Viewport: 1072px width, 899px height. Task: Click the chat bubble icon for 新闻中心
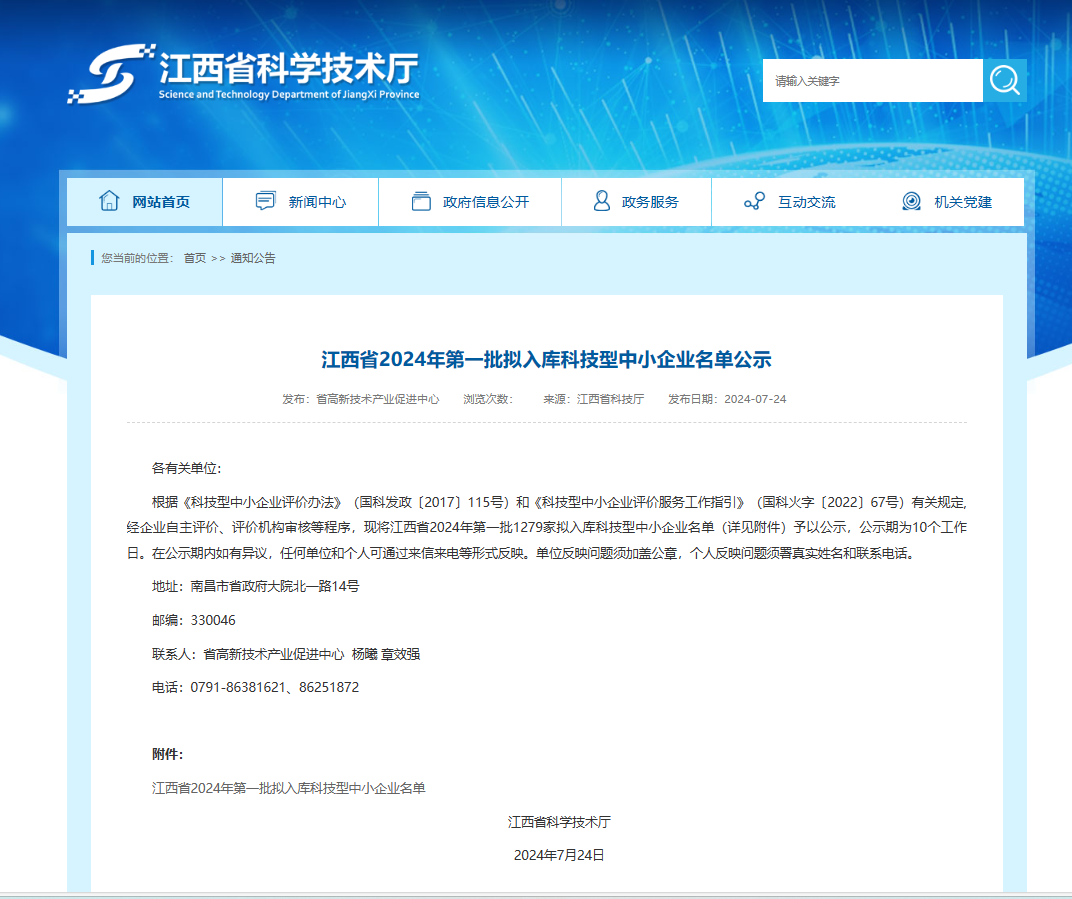[265, 201]
